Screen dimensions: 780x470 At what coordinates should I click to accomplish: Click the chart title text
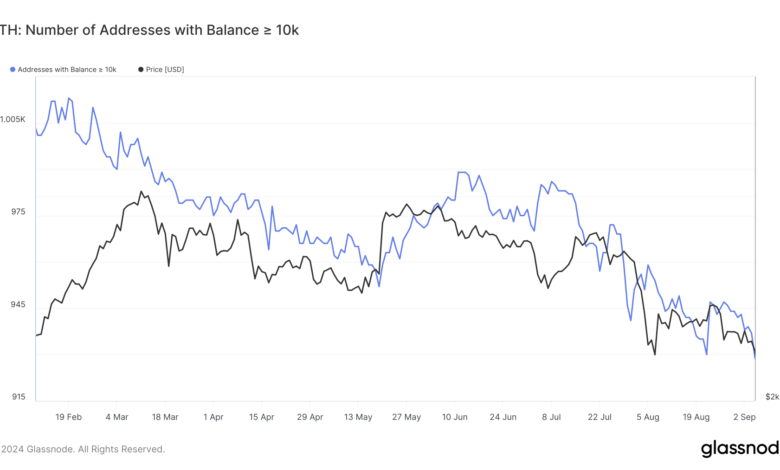coord(150,31)
